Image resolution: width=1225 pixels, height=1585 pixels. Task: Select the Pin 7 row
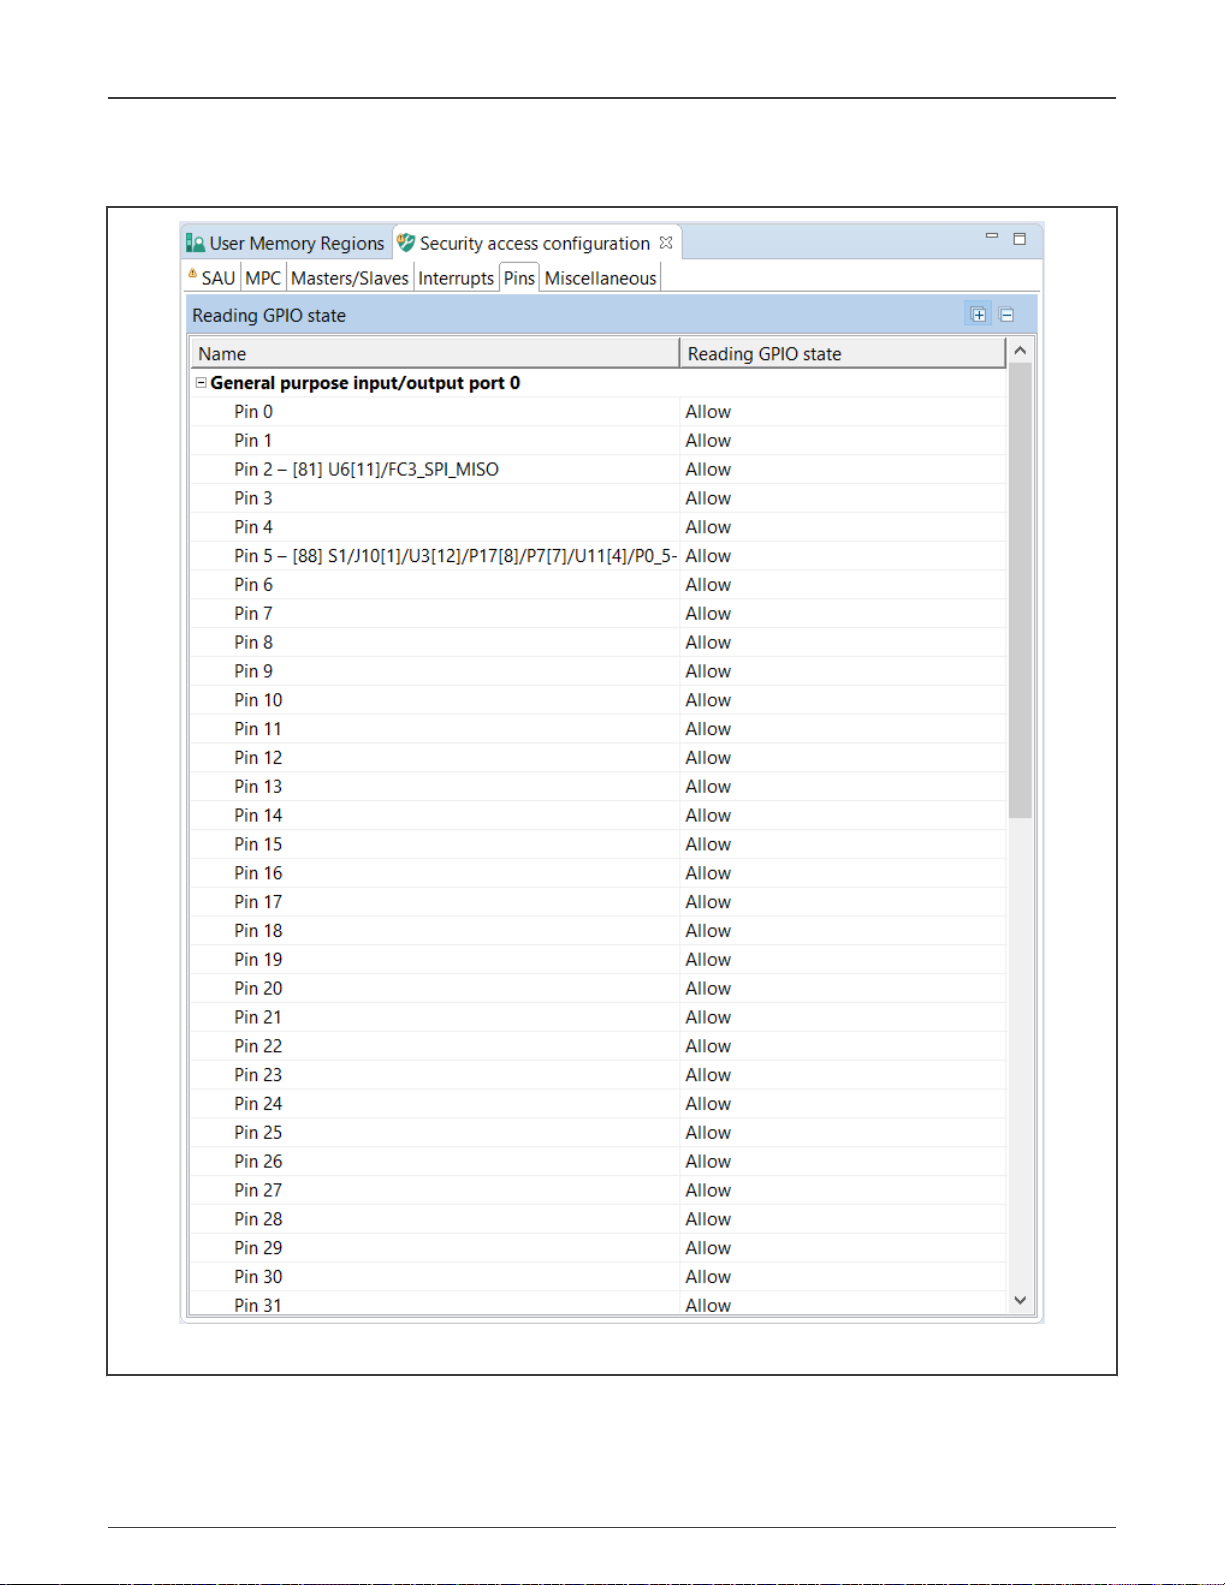point(598,614)
